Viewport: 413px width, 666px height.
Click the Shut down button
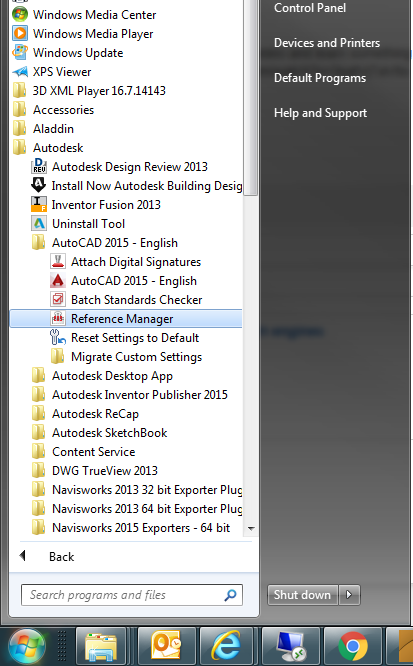point(303,595)
